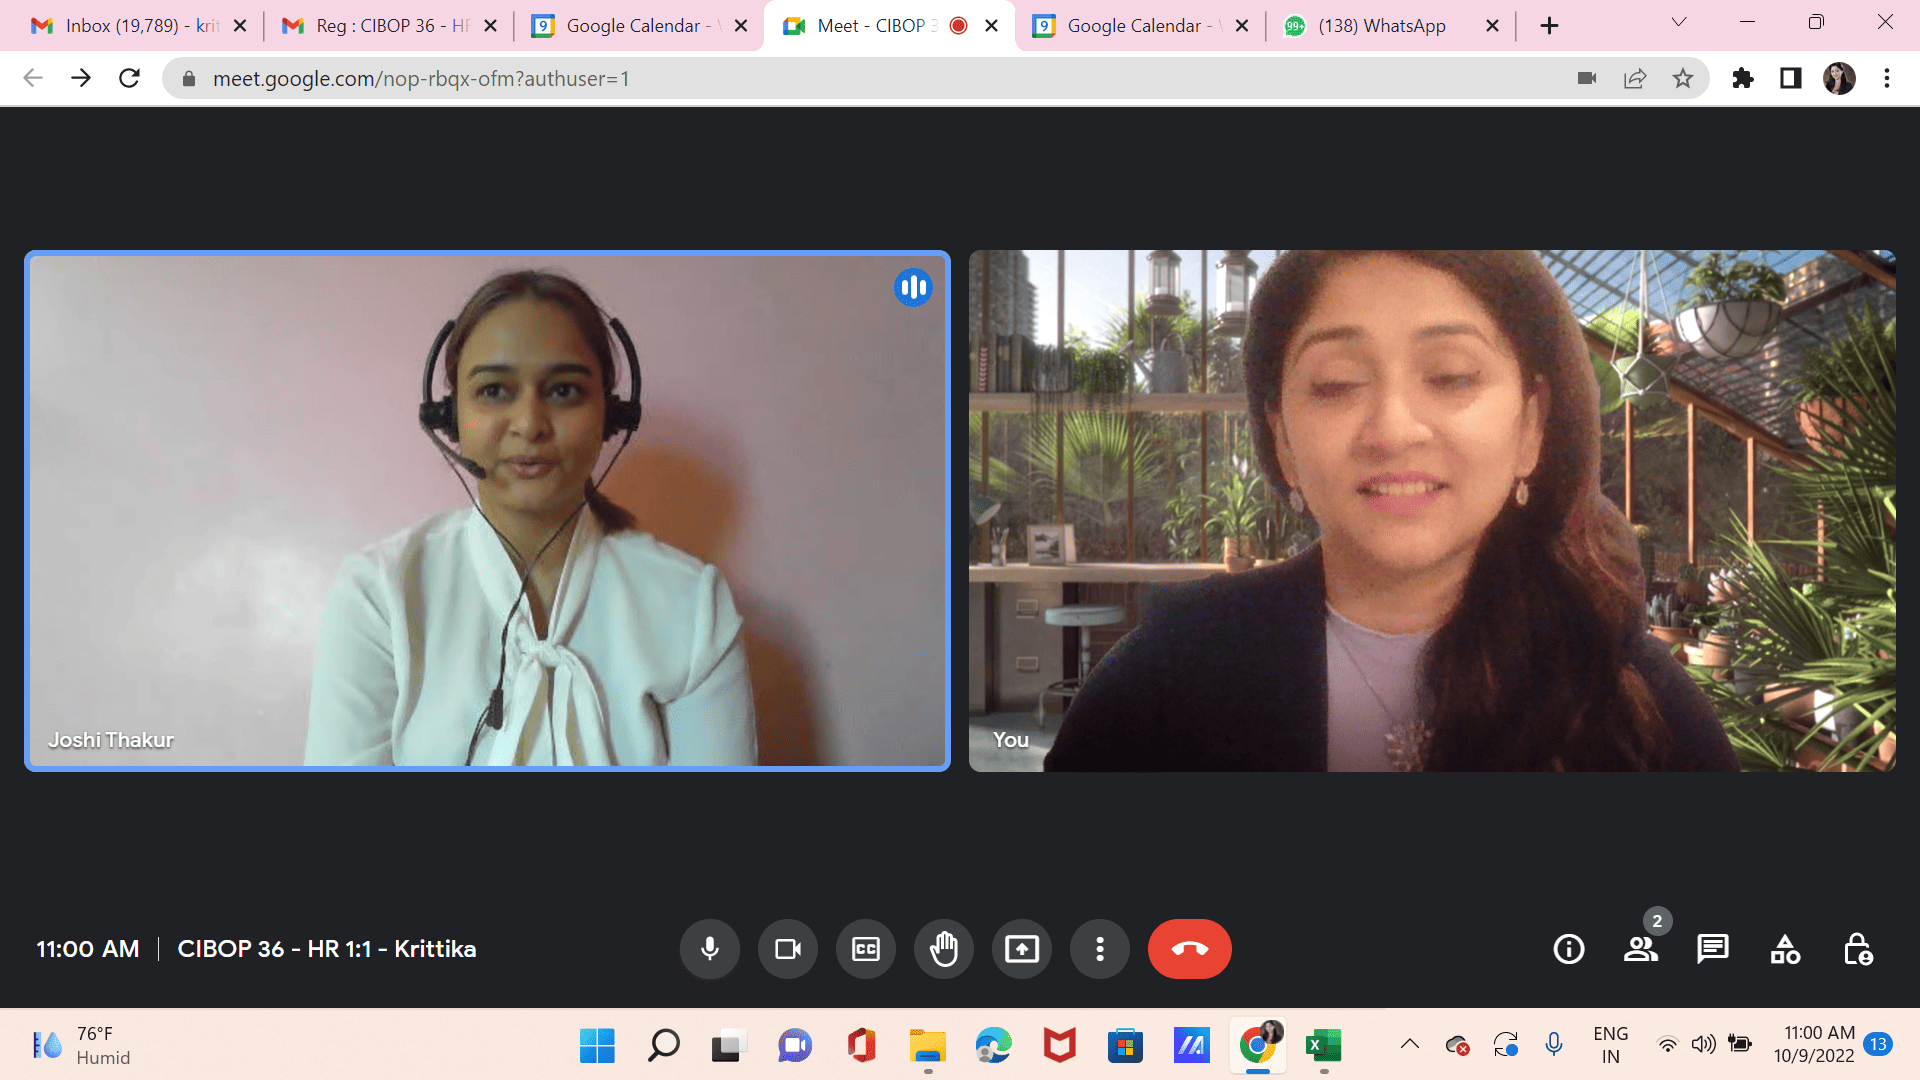Close the Gmail Inbox tab

[x=240, y=26]
